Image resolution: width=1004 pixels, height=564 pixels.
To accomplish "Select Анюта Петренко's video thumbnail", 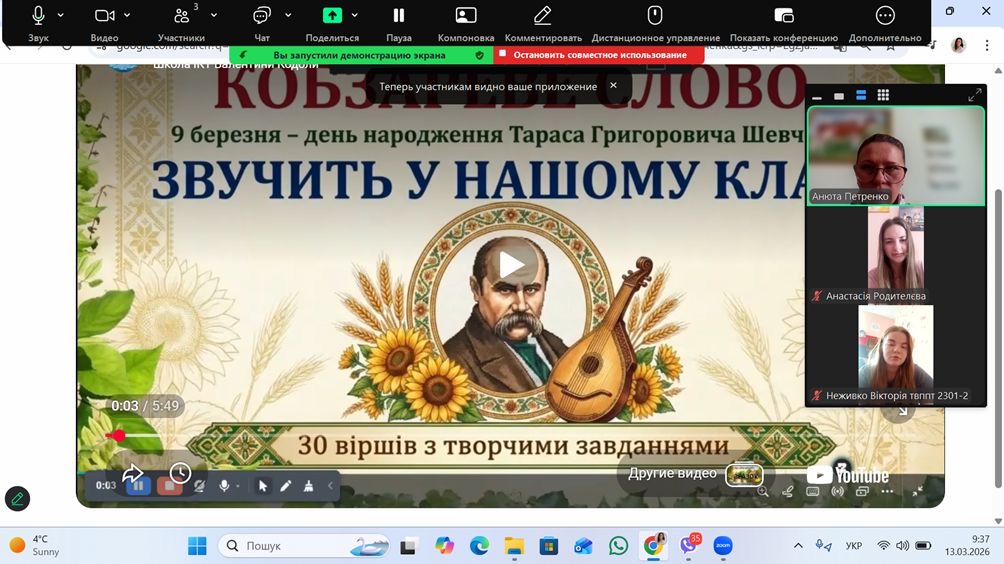I will [896, 155].
